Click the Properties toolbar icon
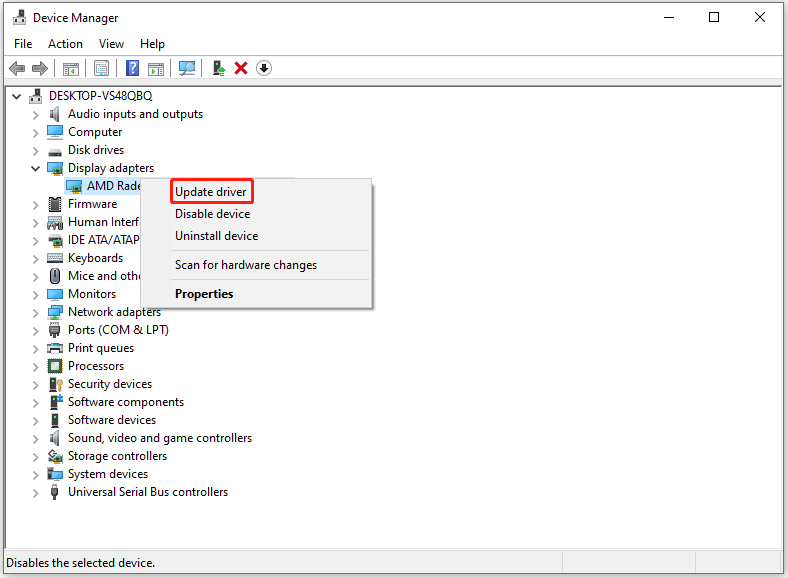The width and height of the screenshot is (788, 578). coord(101,68)
